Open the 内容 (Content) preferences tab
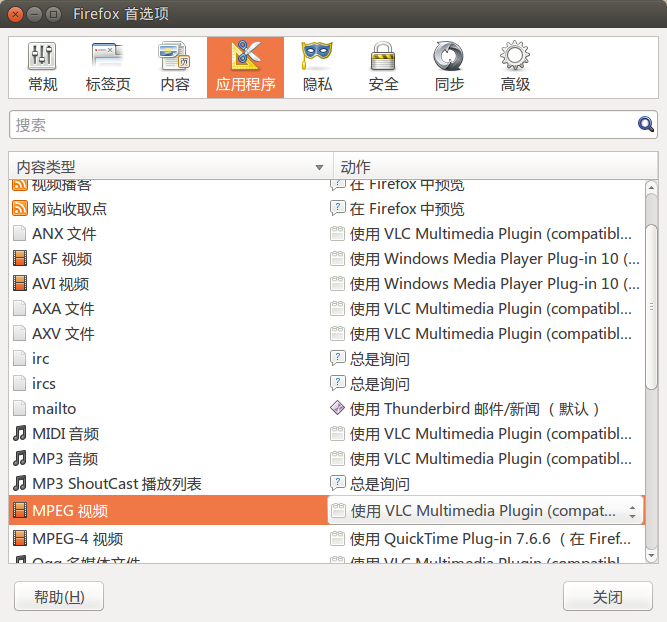Viewport: 667px width, 622px height. 175,67
